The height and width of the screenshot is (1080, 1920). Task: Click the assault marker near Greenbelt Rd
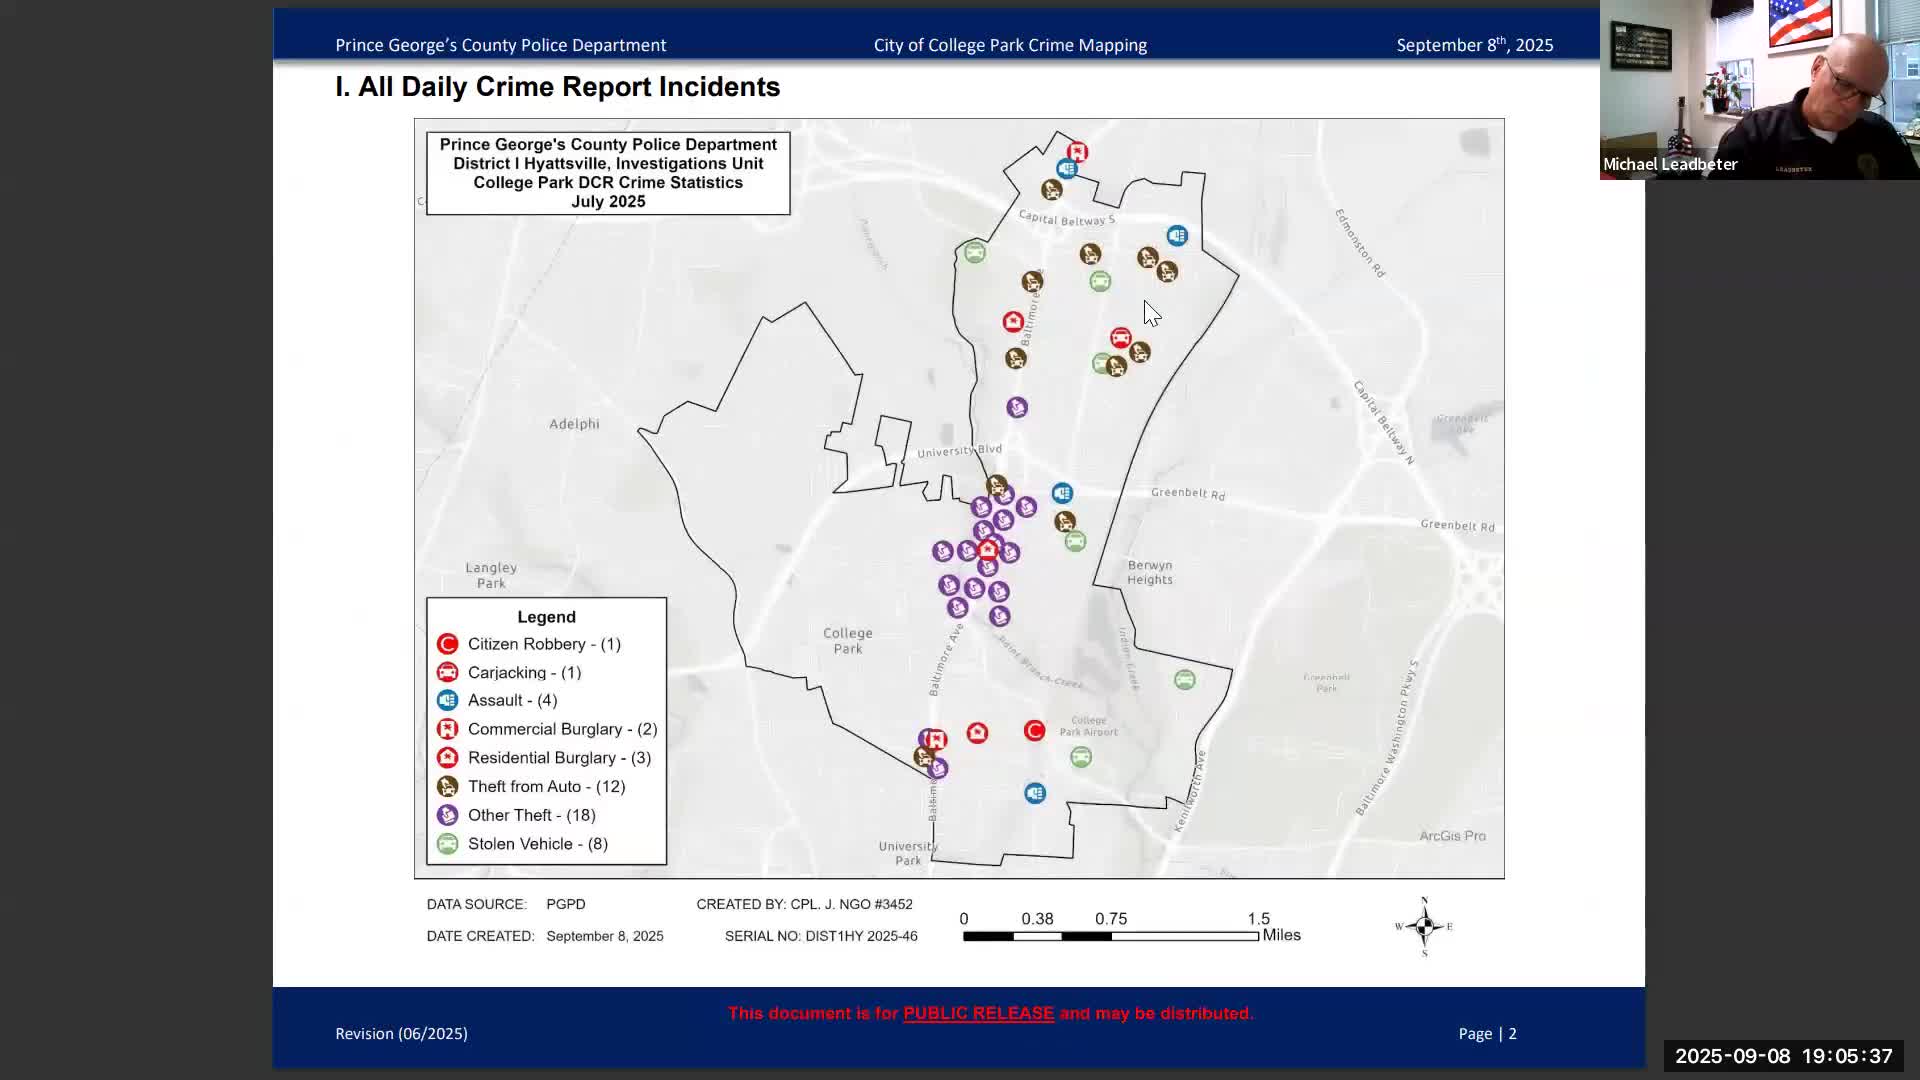[x=1062, y=493]
